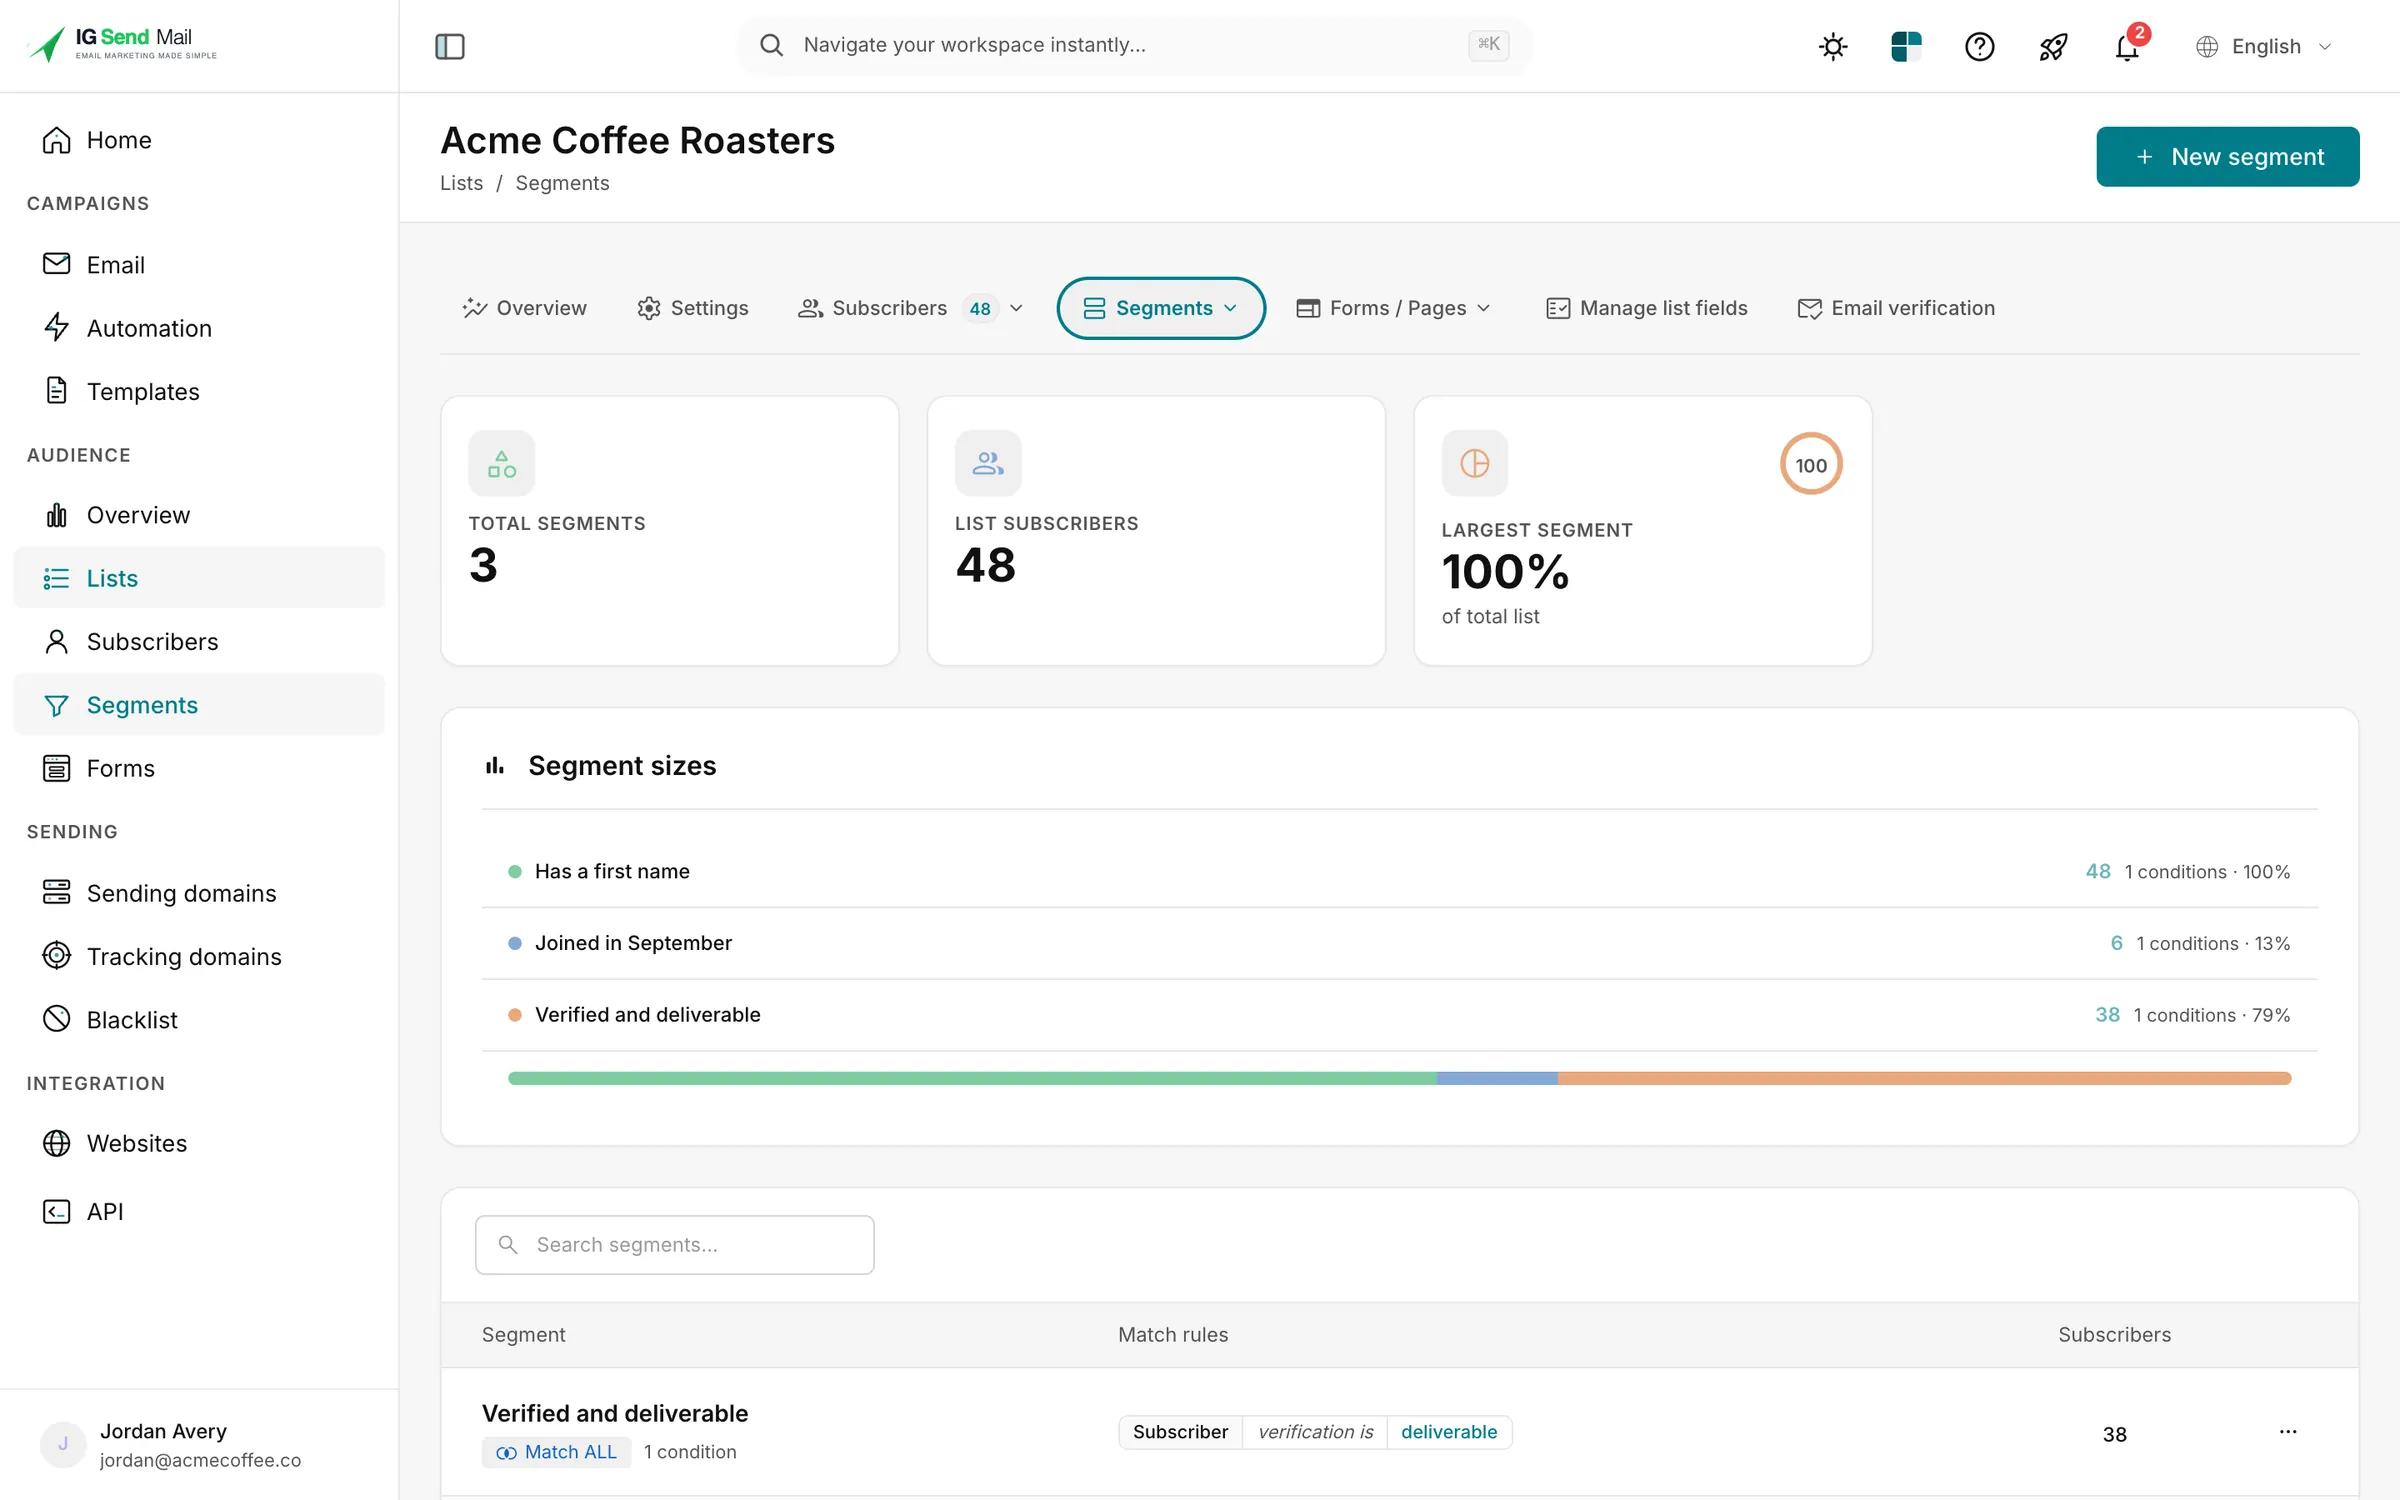Image resolution: width=2400 pixels, height=1500 pixels.
Task: Open the Manage list fields tab
Action: 1647,308
